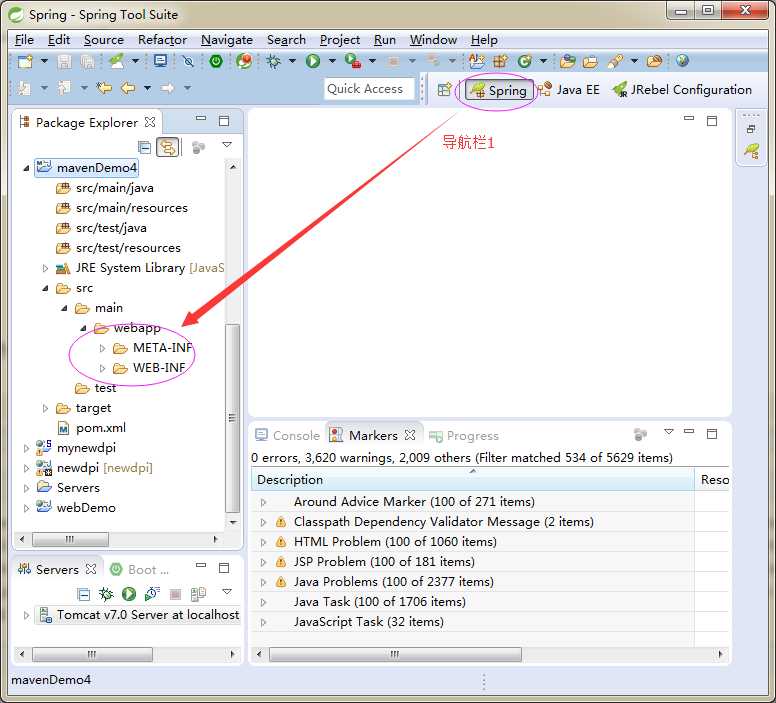
Task: Click Start server in debug mode icon
Action: 106,594
